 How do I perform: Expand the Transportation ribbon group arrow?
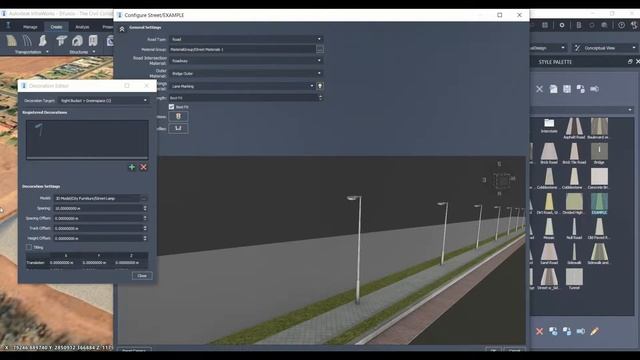pyautogui.click(x=47, y=52)
